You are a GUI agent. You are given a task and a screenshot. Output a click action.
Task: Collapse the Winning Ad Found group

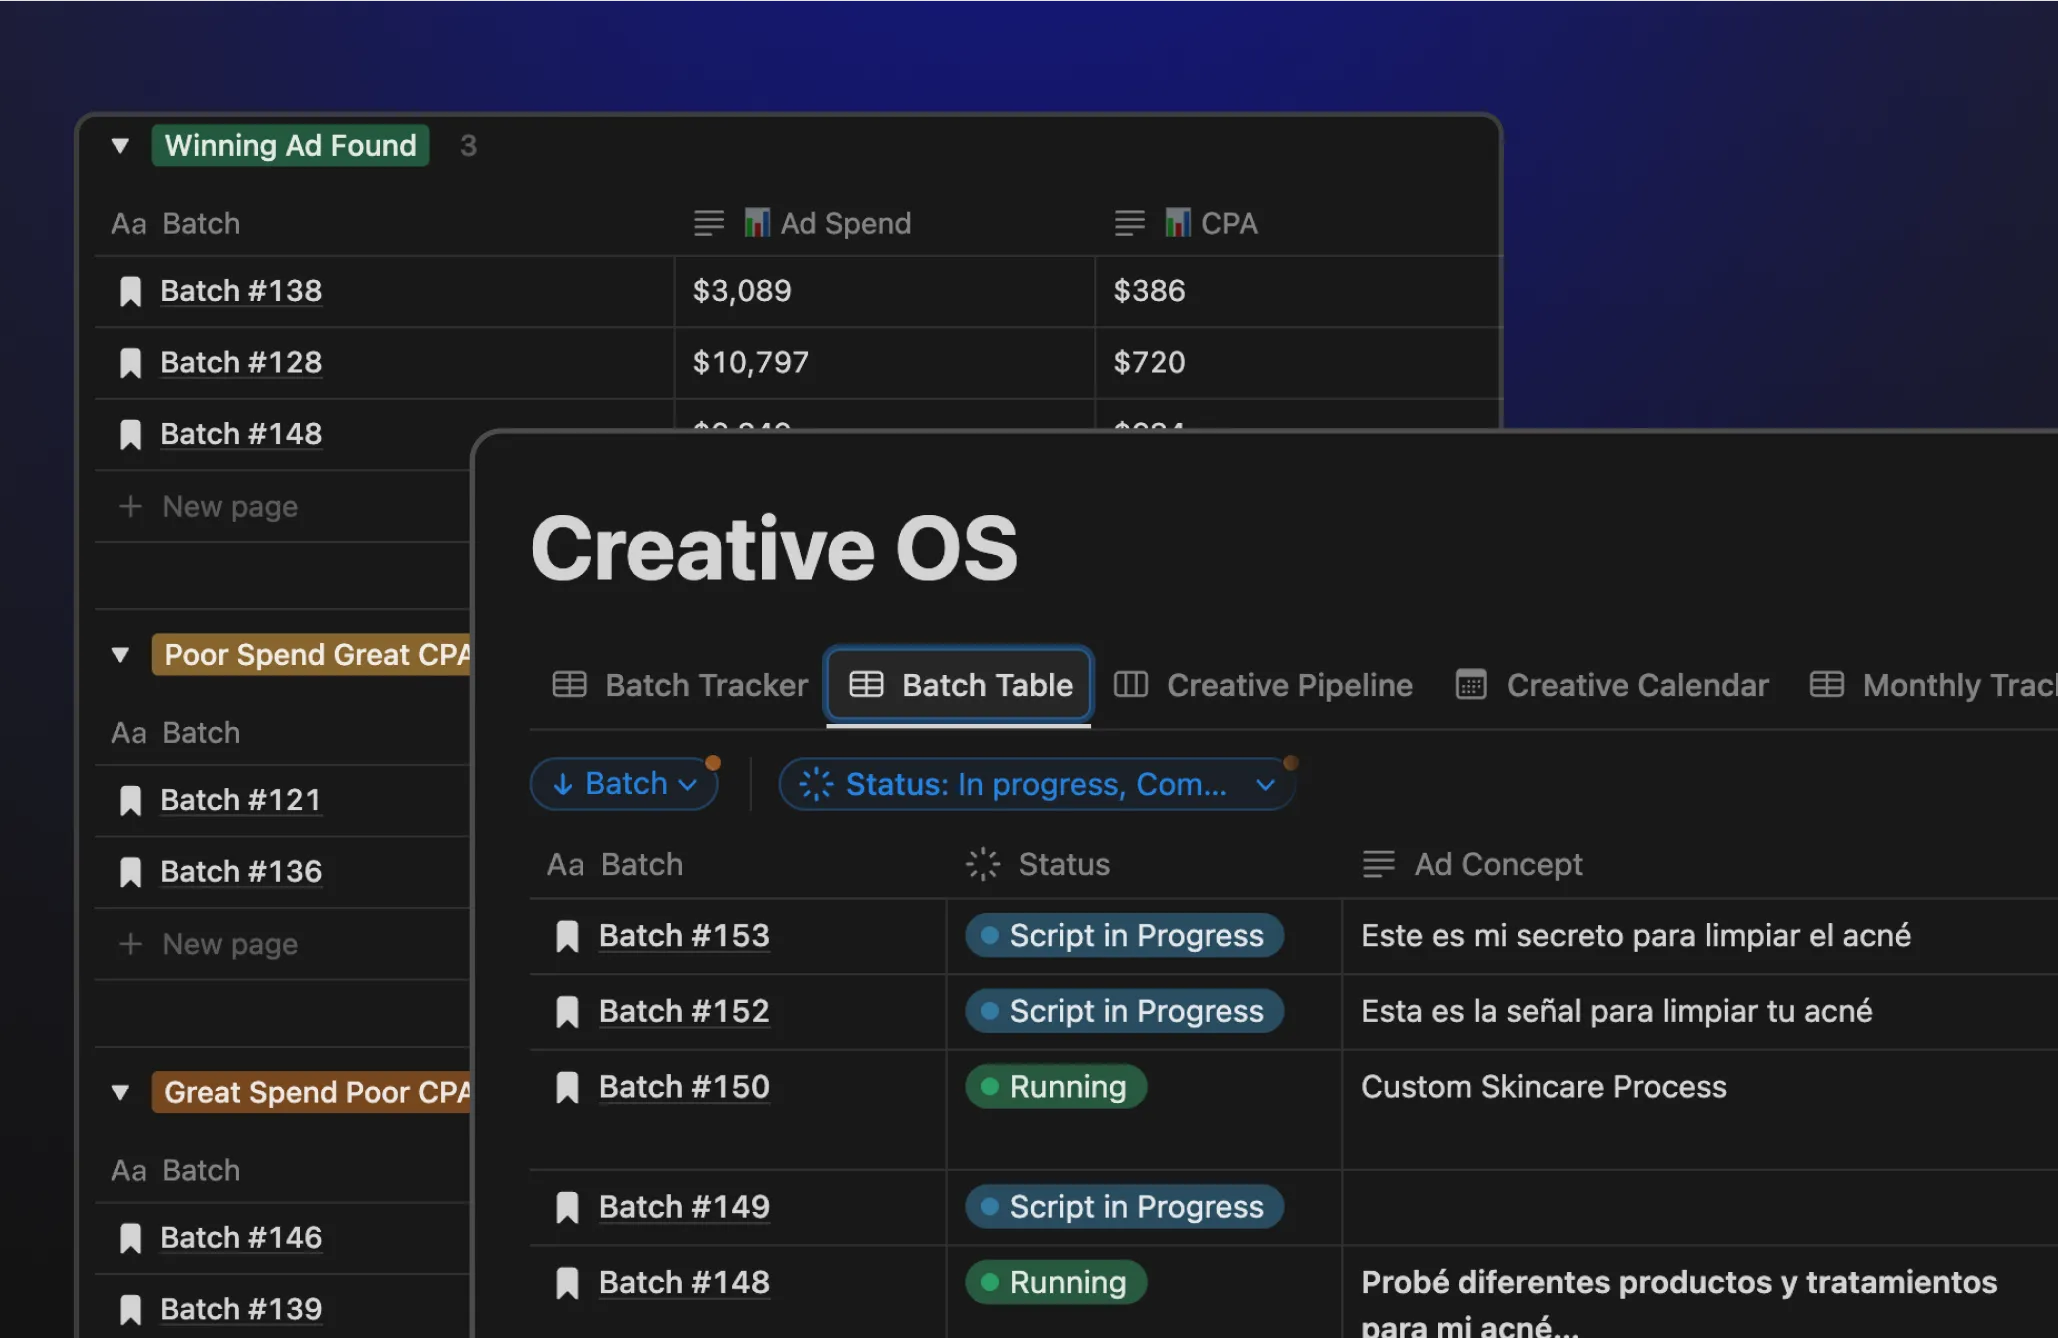120,146
